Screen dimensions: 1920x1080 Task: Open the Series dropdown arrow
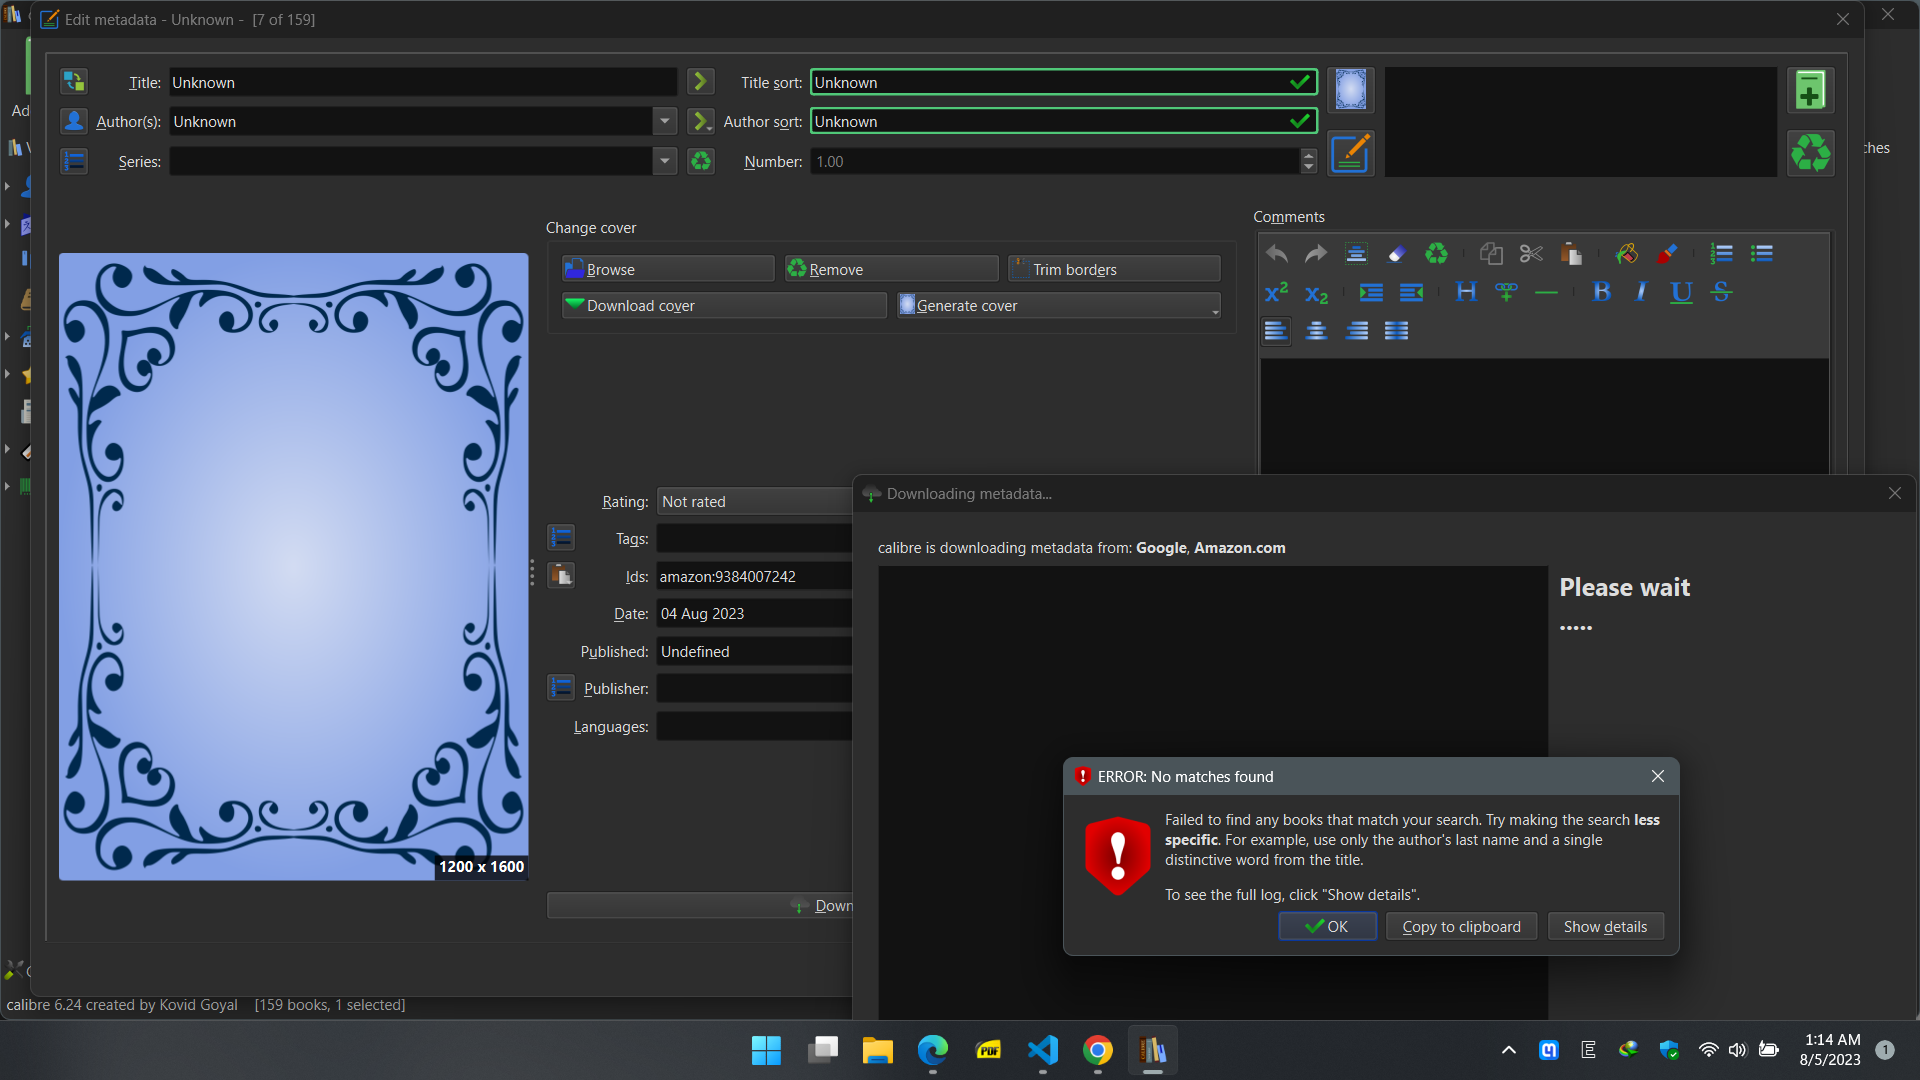pyautogui.click(x=665, y=161)
